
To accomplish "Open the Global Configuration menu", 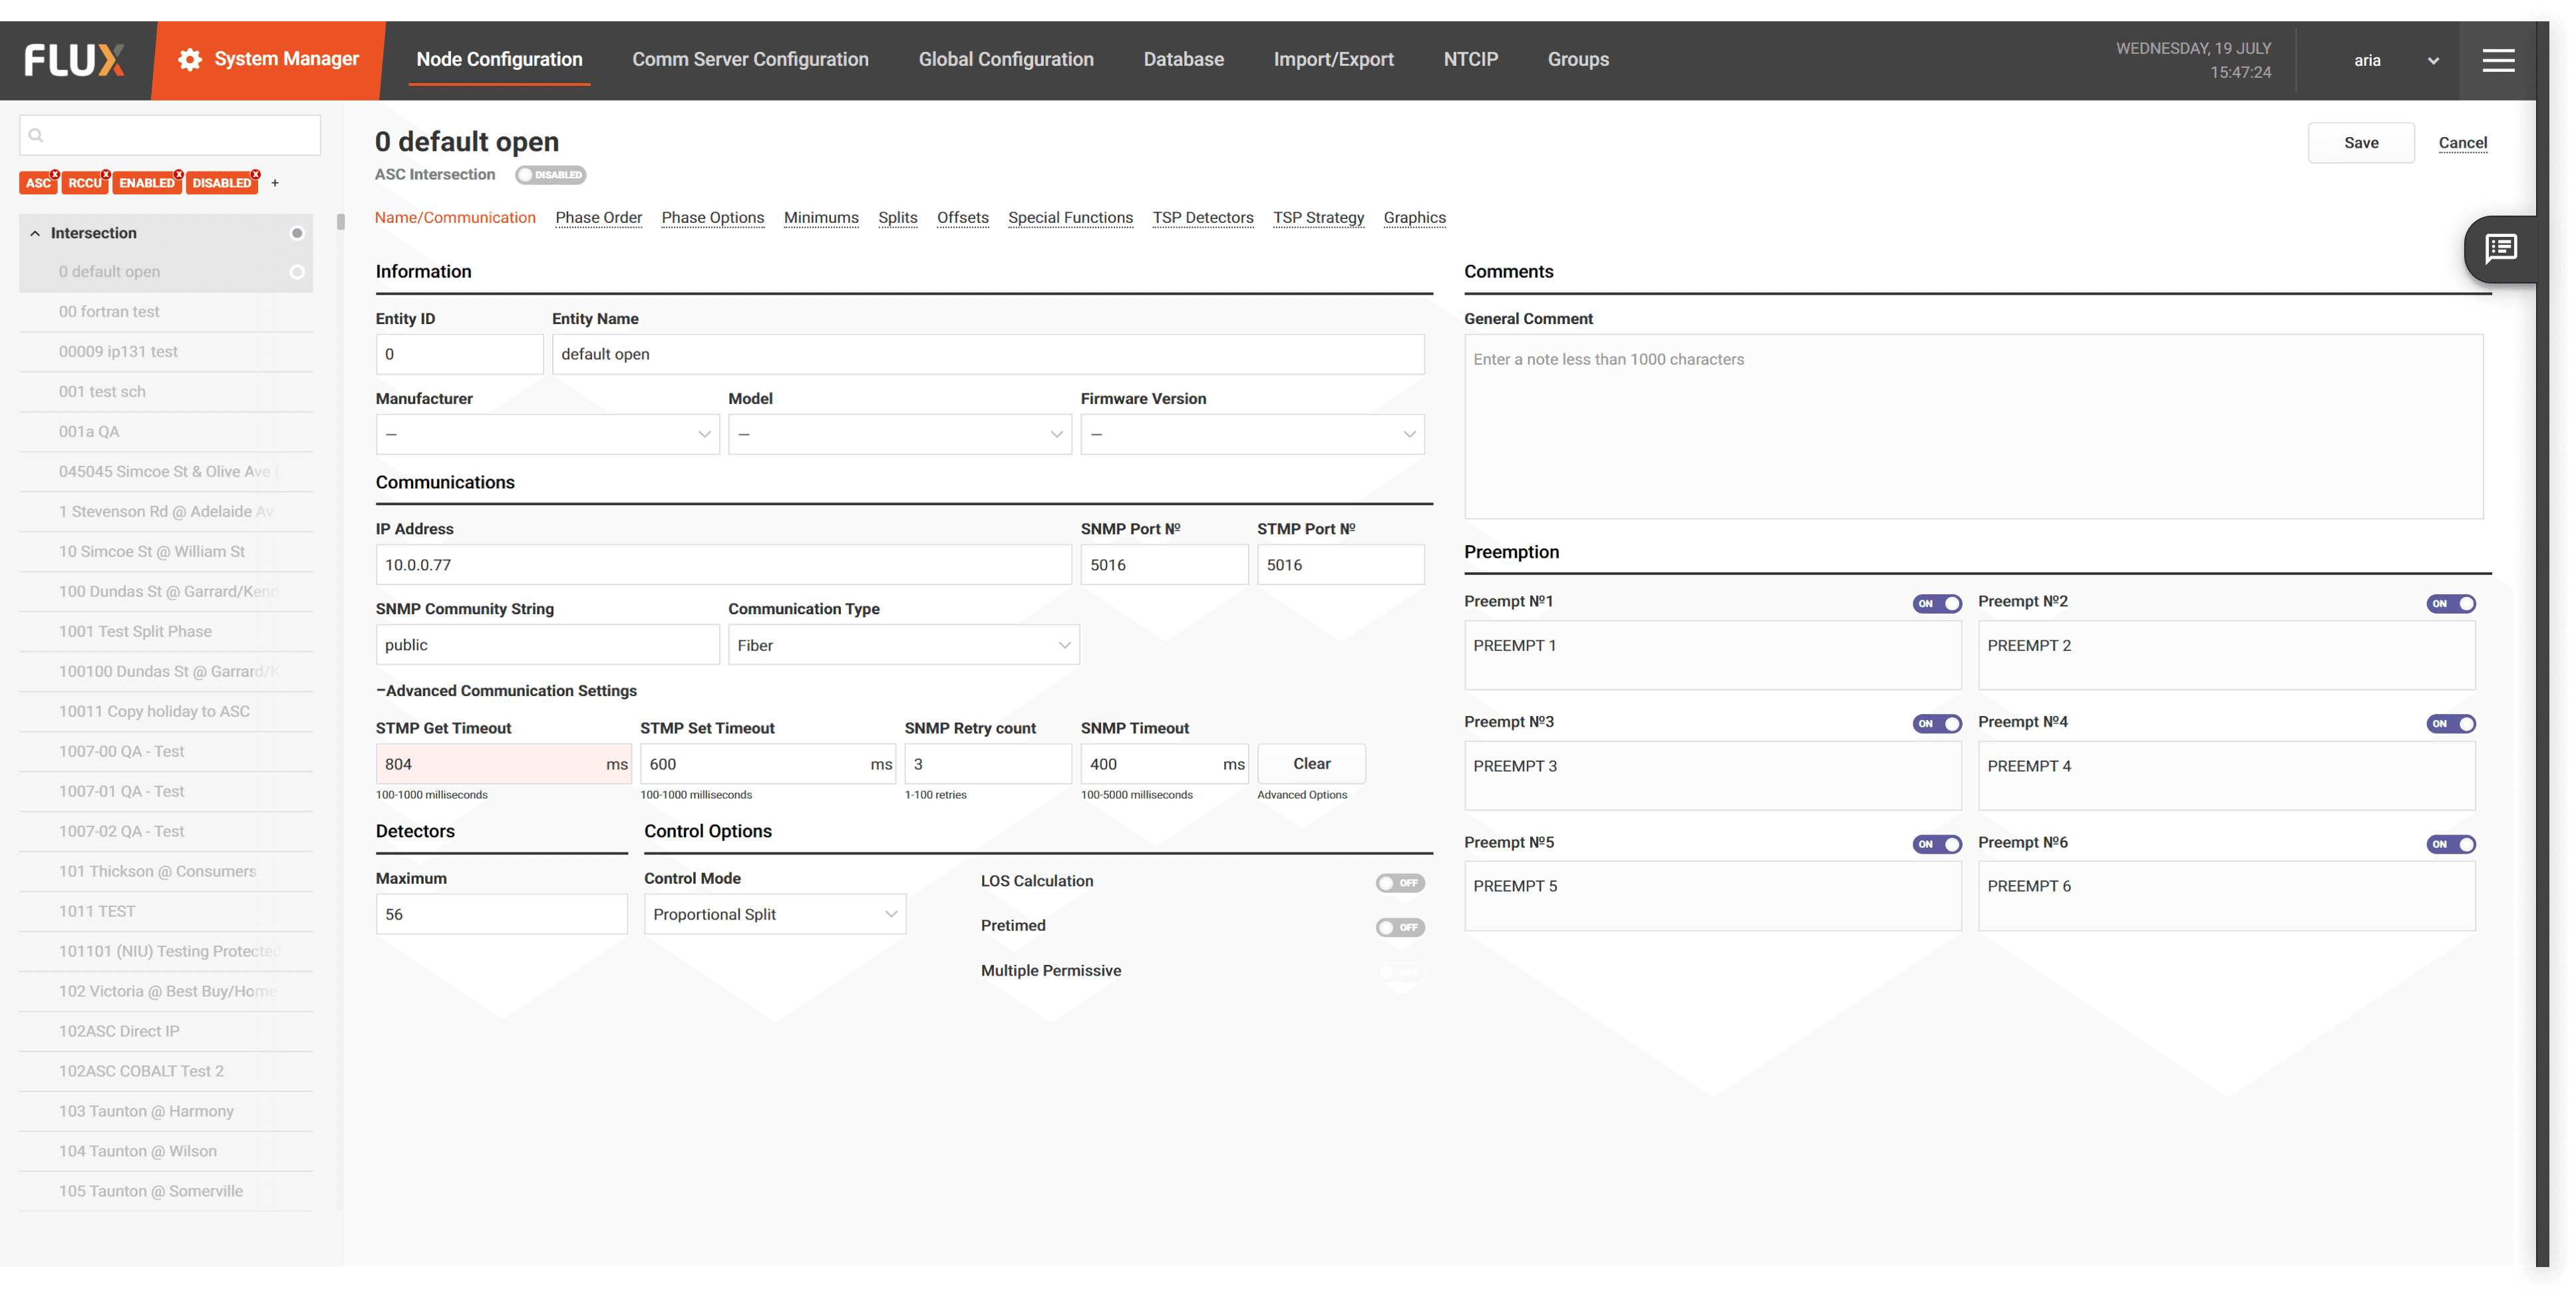I will (x=1005, y=59).
